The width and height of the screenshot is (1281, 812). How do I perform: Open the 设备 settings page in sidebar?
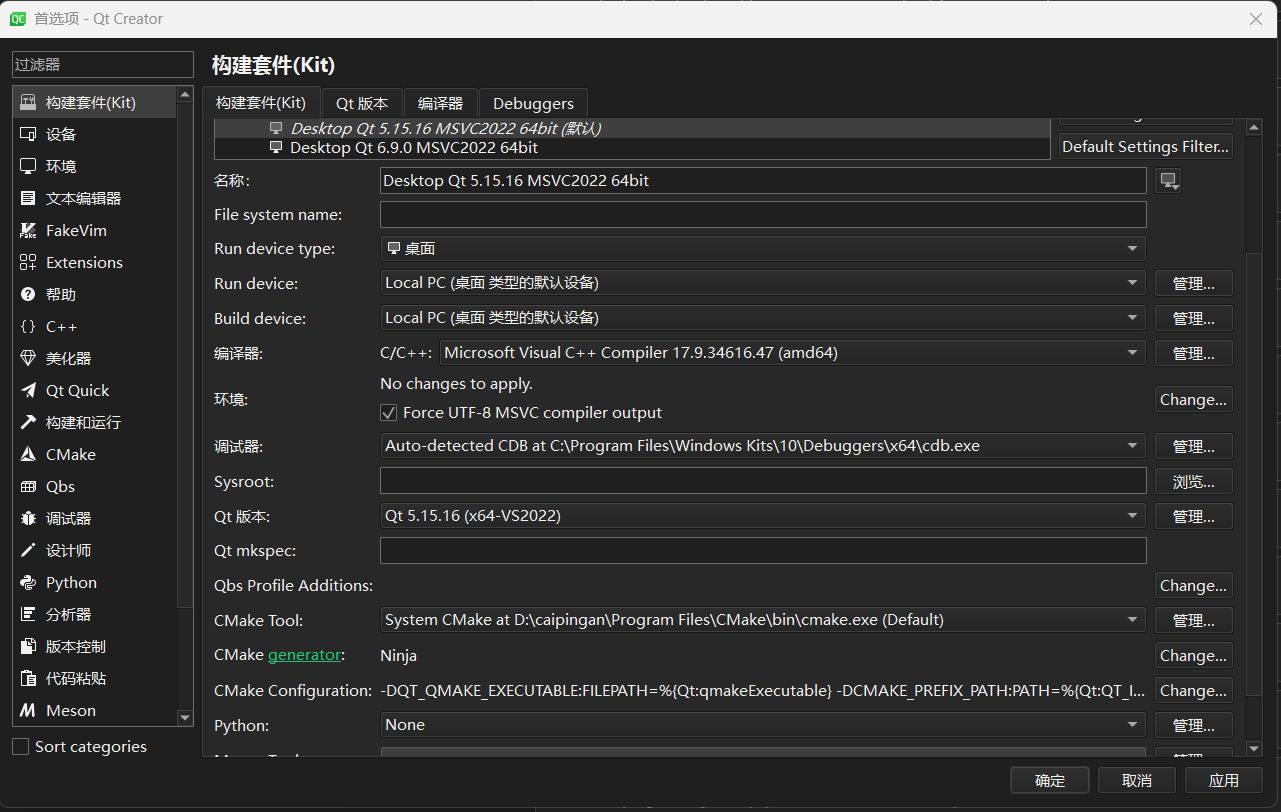pos(59,133)
